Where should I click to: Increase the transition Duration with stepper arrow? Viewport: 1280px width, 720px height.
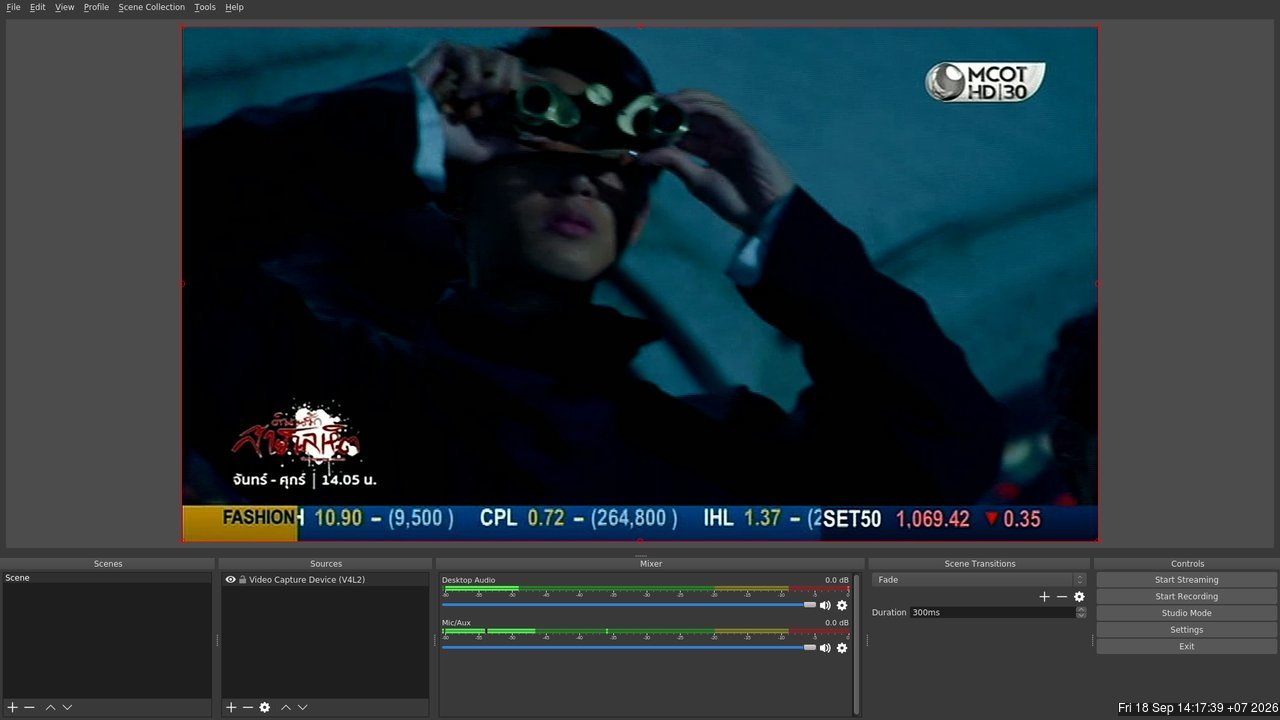click(x=1081, y=609)
